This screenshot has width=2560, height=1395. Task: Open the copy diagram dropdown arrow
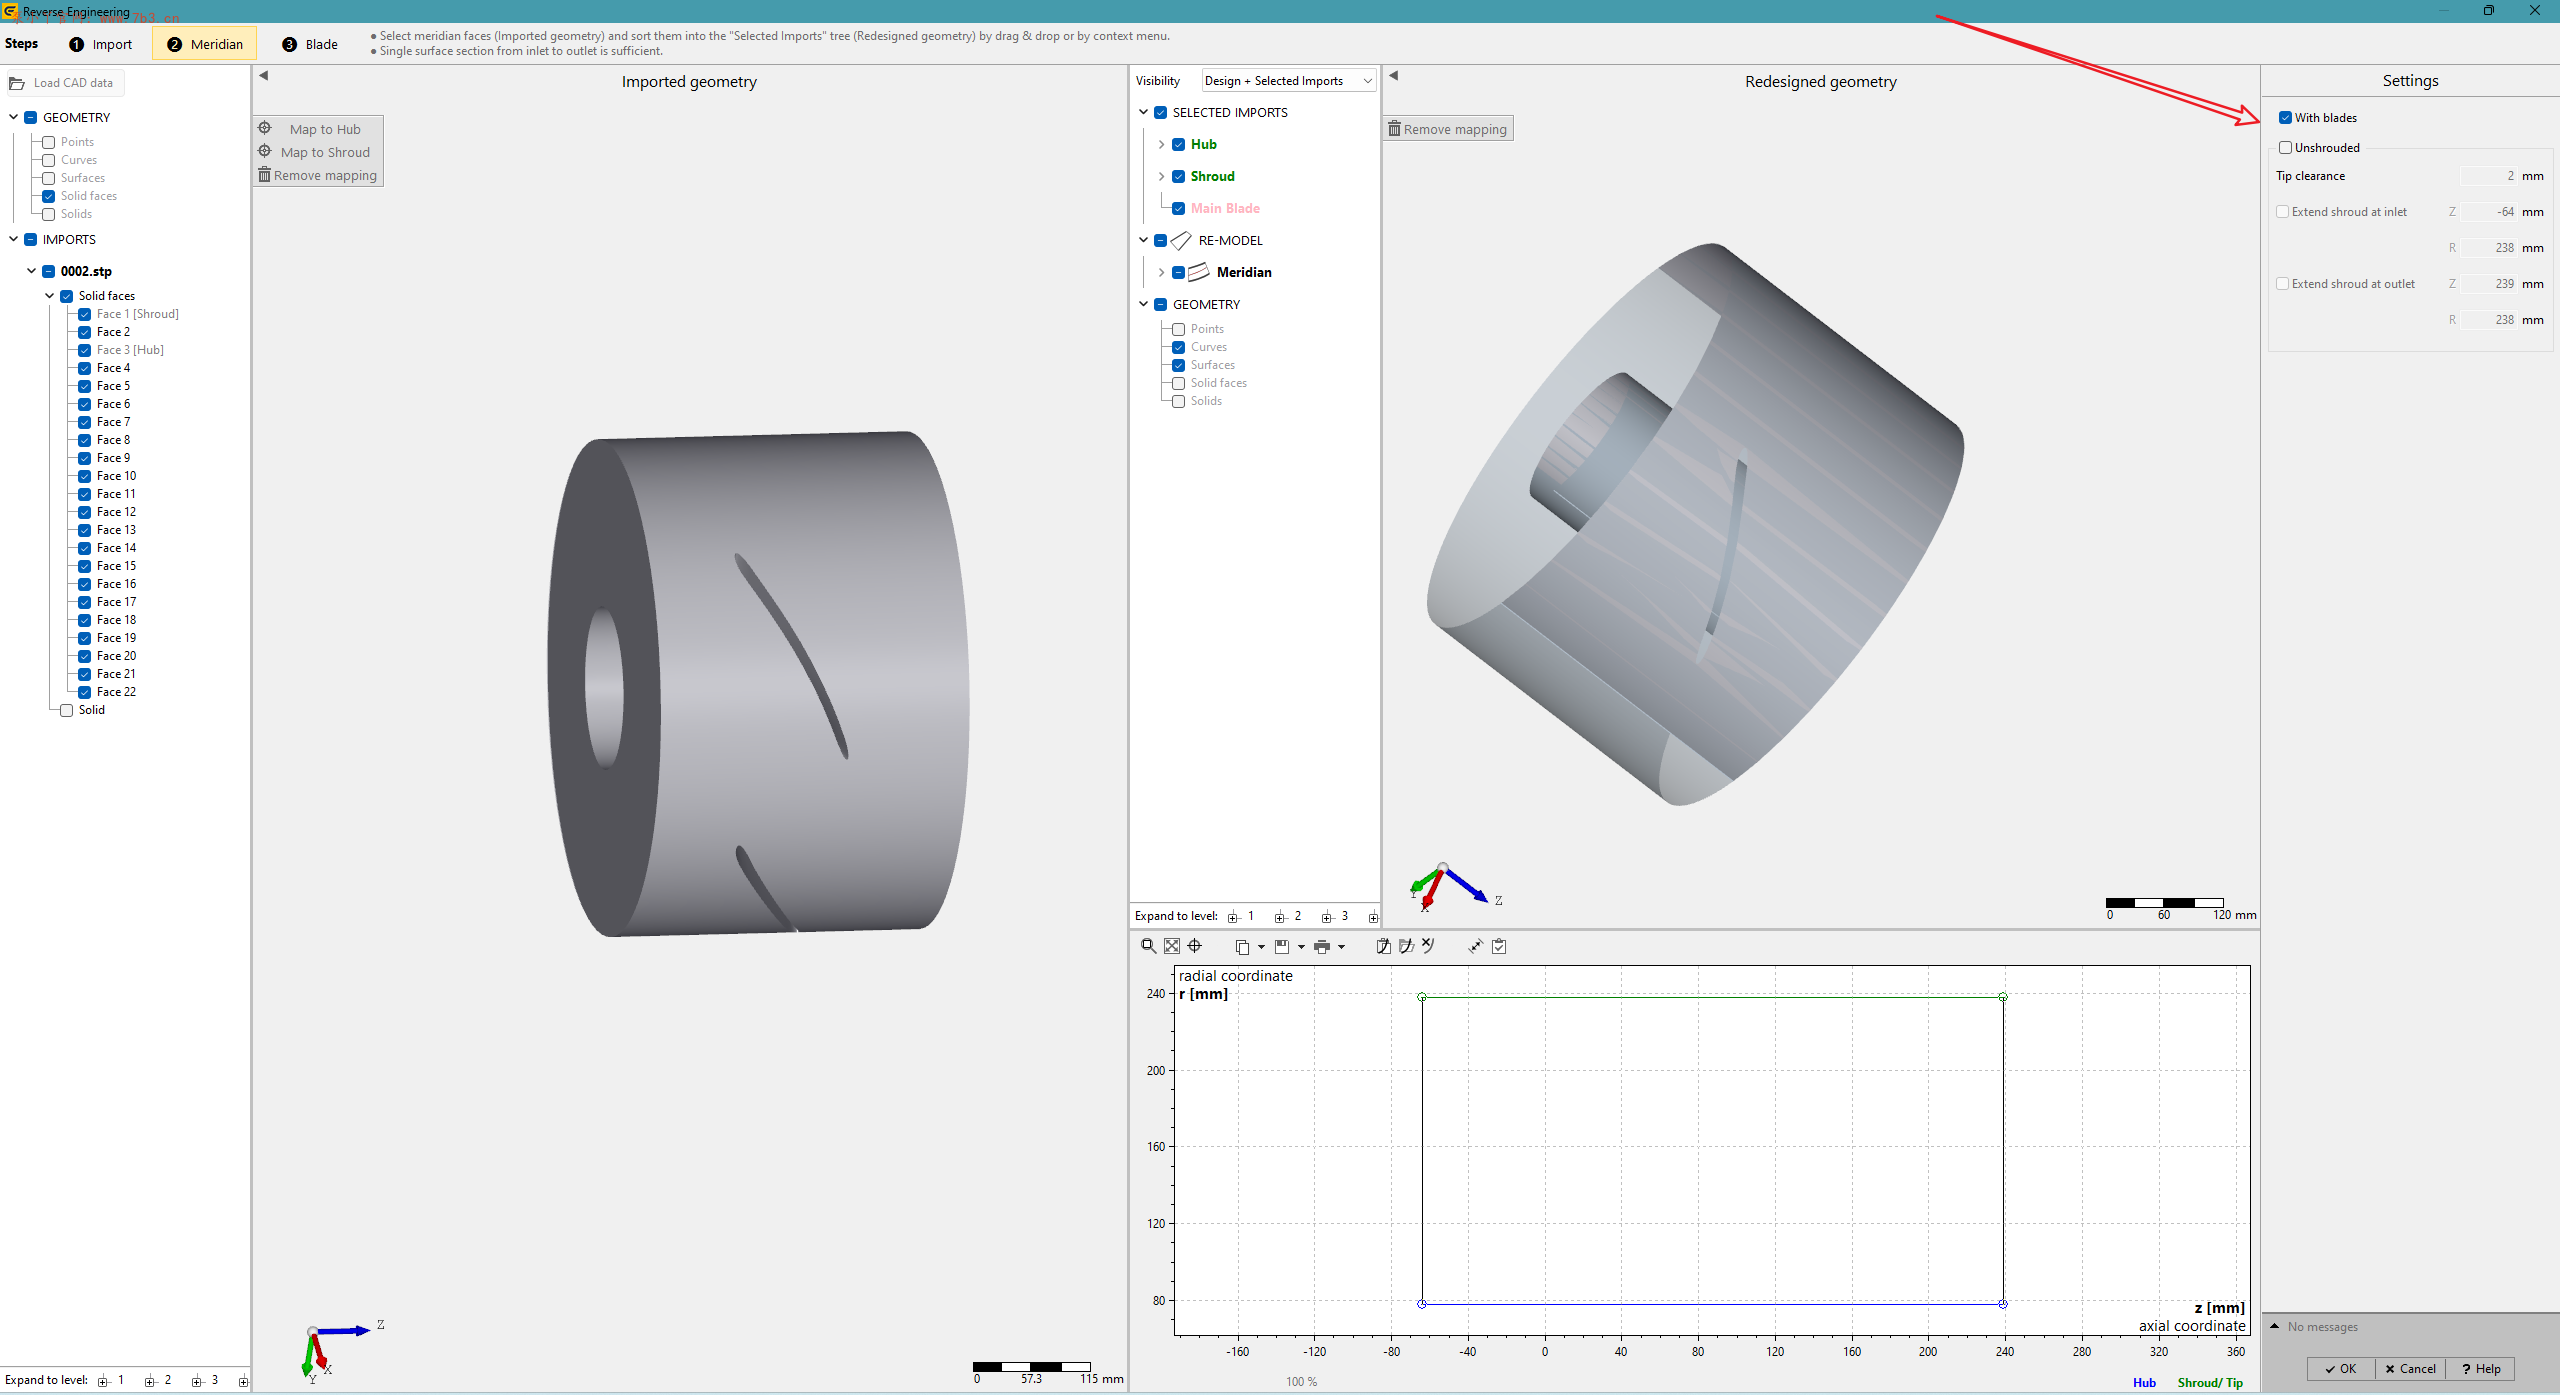tap(1261, 947)
